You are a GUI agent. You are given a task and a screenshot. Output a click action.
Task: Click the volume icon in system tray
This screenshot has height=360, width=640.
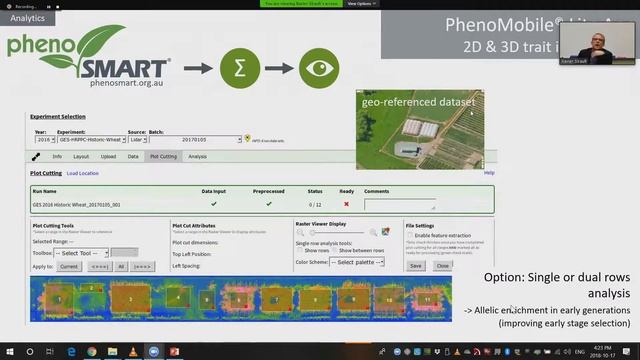(x=567, y=351)
